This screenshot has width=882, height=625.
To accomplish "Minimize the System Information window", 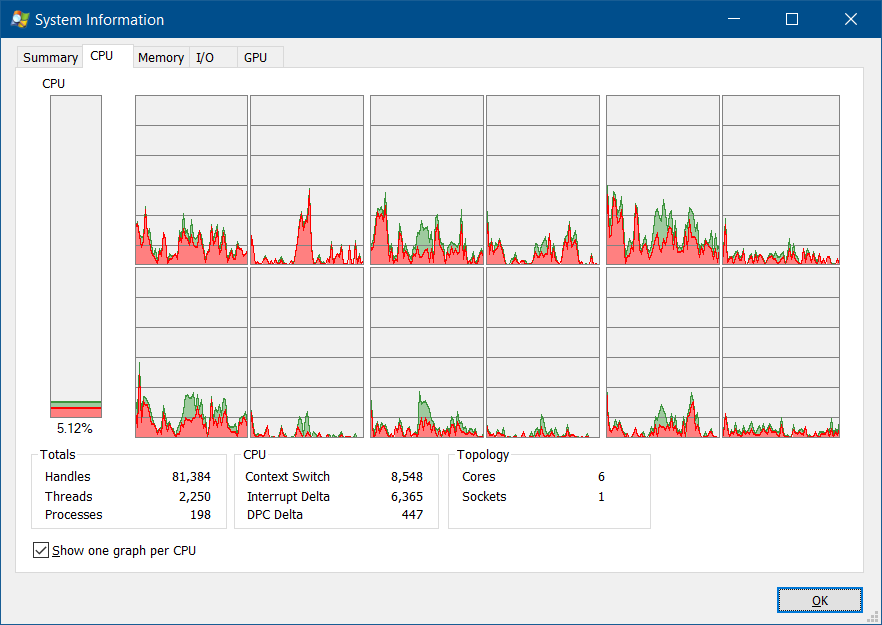I will (x=733, y=19).
